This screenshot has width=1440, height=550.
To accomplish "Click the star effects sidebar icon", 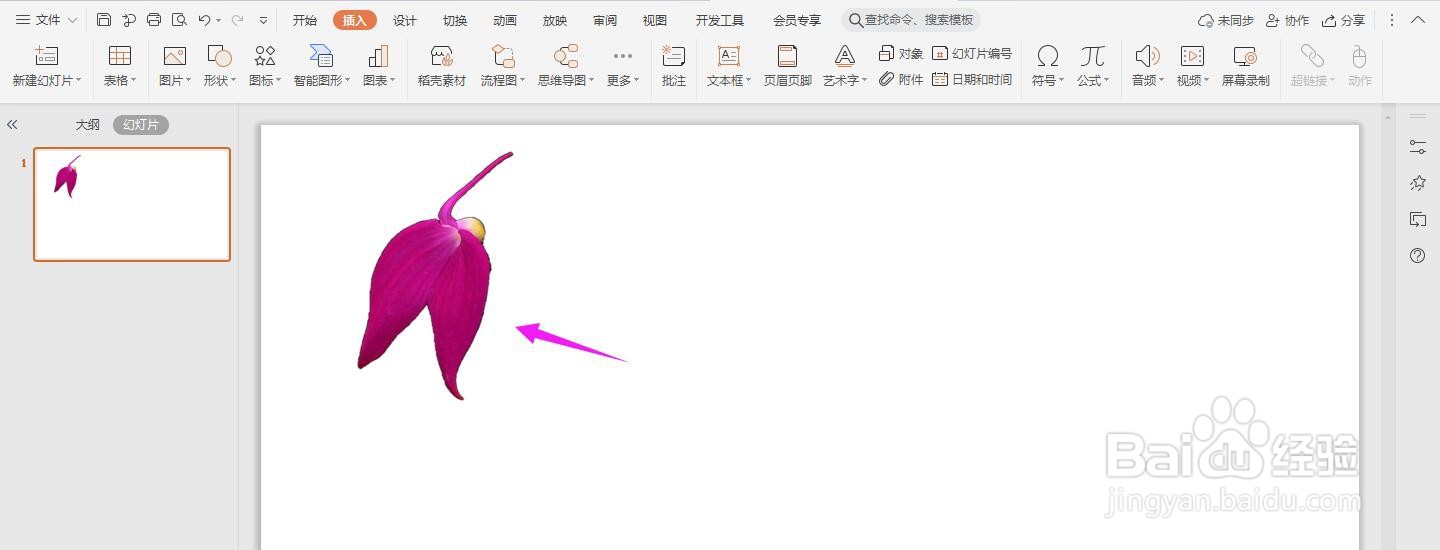I will [x=1418, y=183].
